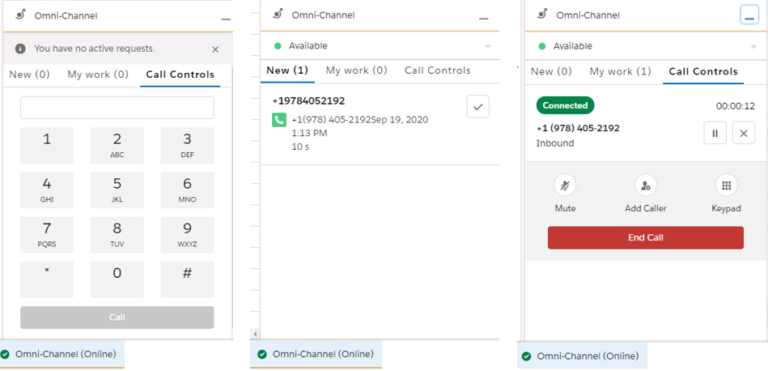Mute the call microphone
The image size is (768, 371).
coord(565,186)
